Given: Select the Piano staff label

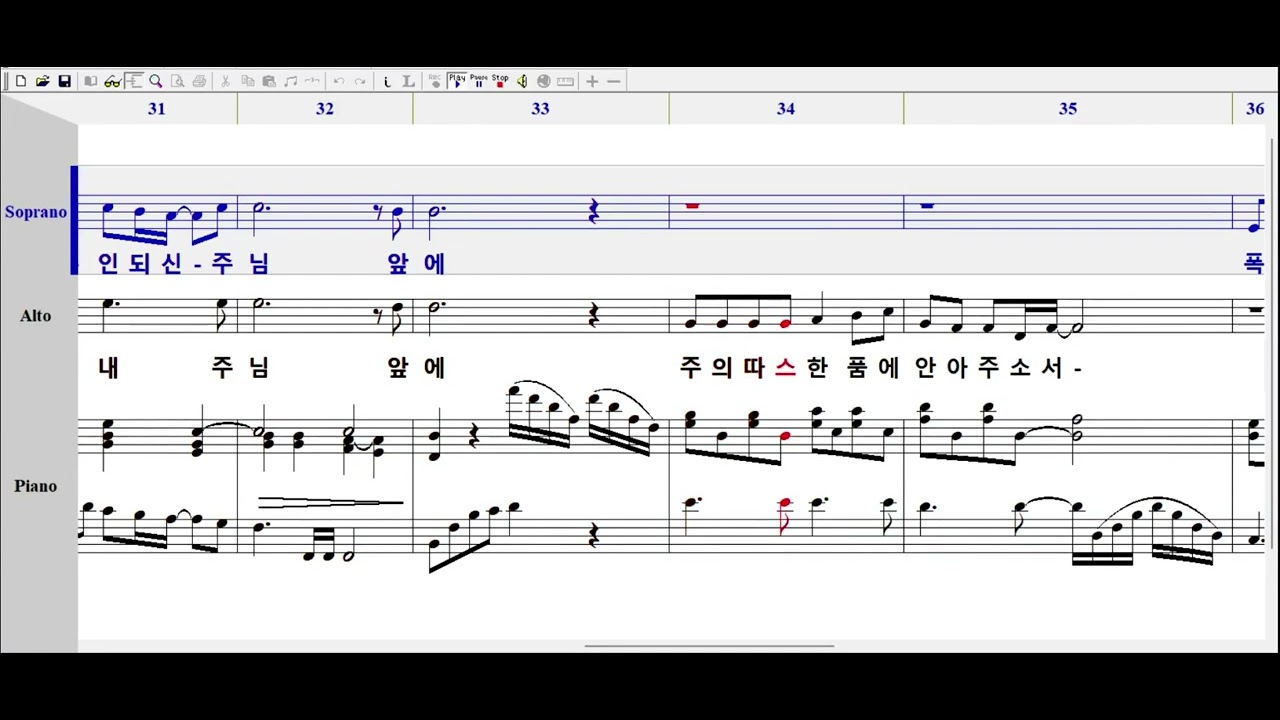Looking at the screenshot, I should click(x=35, y=486).
